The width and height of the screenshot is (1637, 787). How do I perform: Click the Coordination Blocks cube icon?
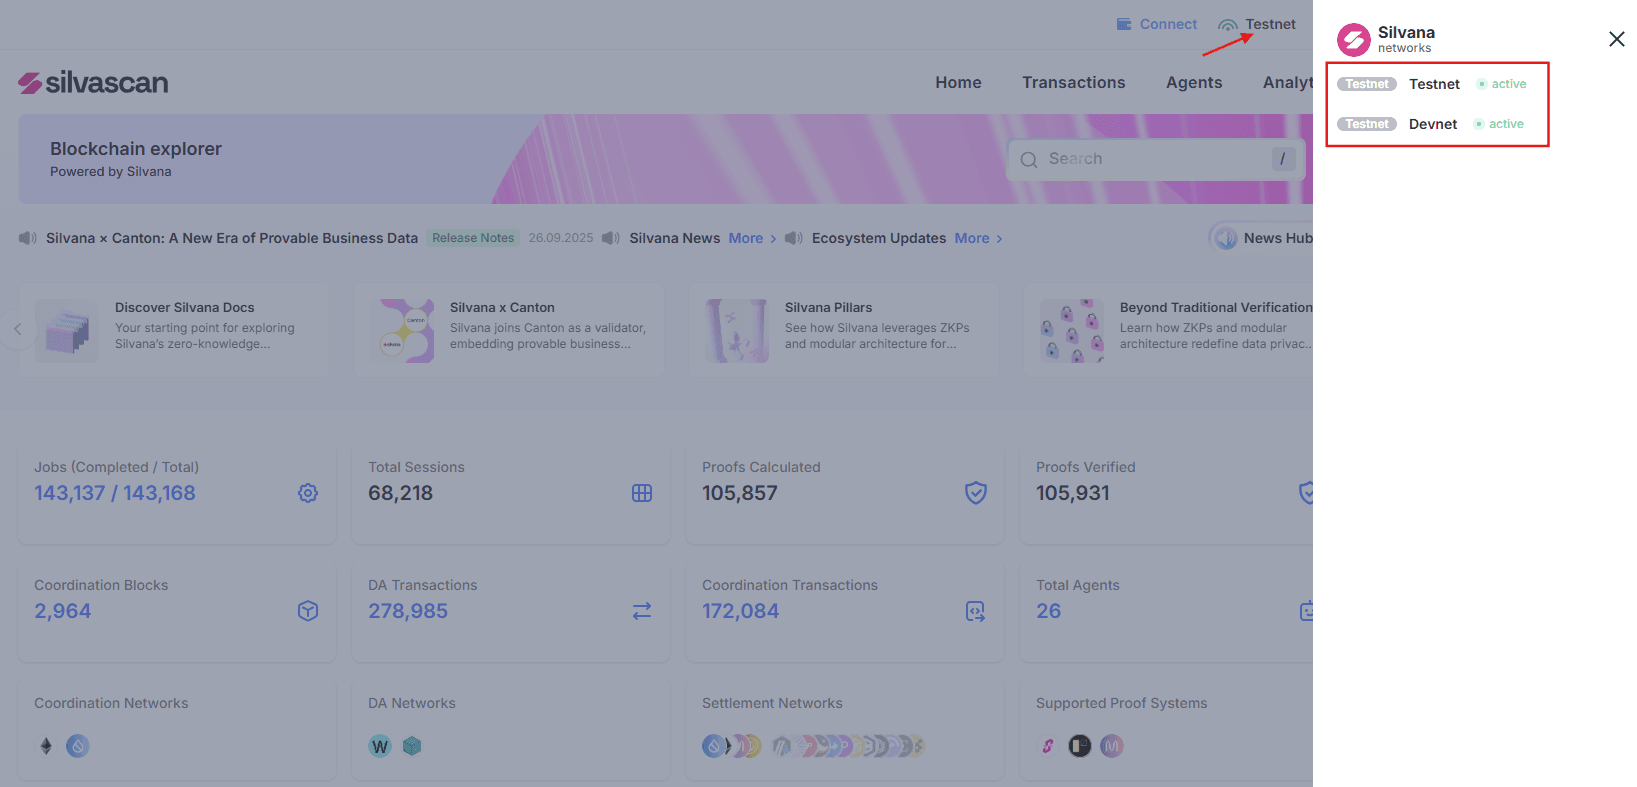pyautogui.click(x=308, y=611)
